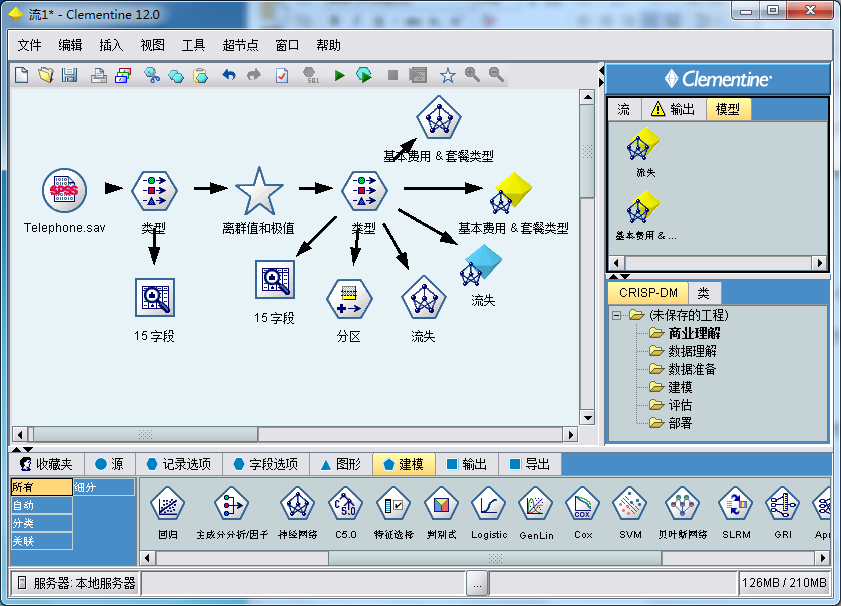841x606 pixels.
Task: Select the 15 字段 node below 离群值和极值
Action: tap(275, 279)
